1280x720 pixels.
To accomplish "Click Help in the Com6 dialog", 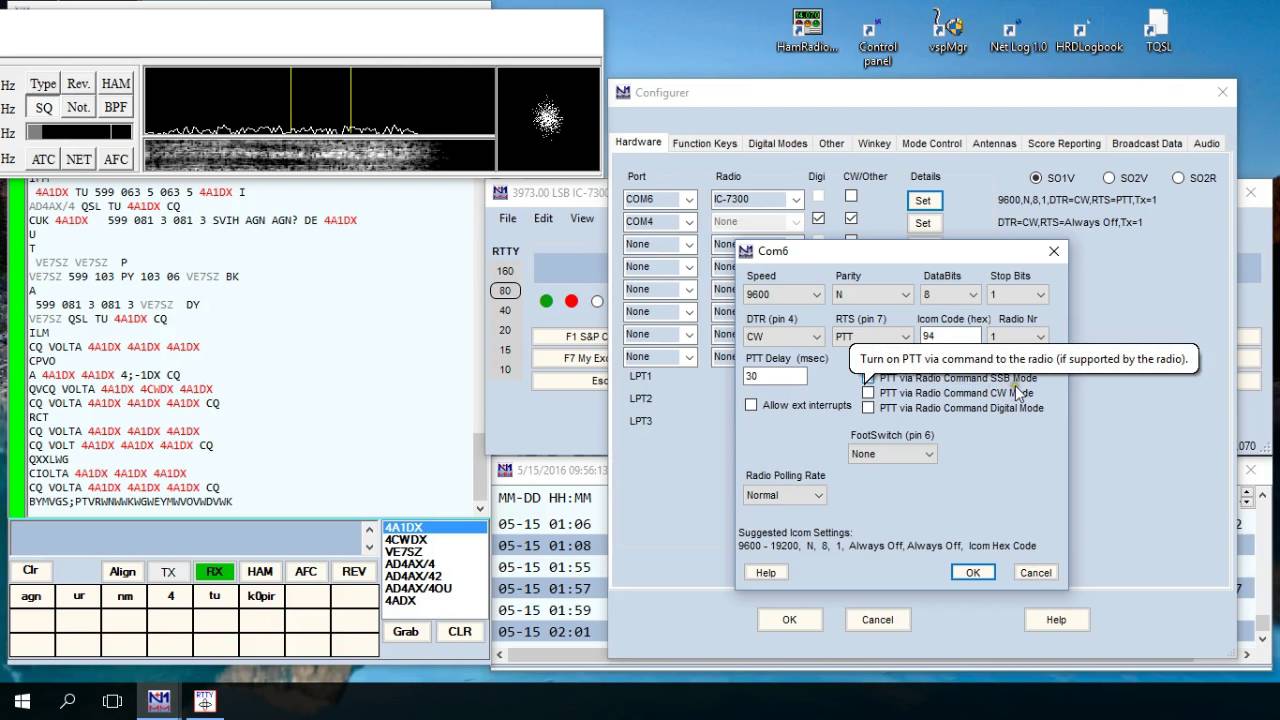I will click(x=766, y=573).
